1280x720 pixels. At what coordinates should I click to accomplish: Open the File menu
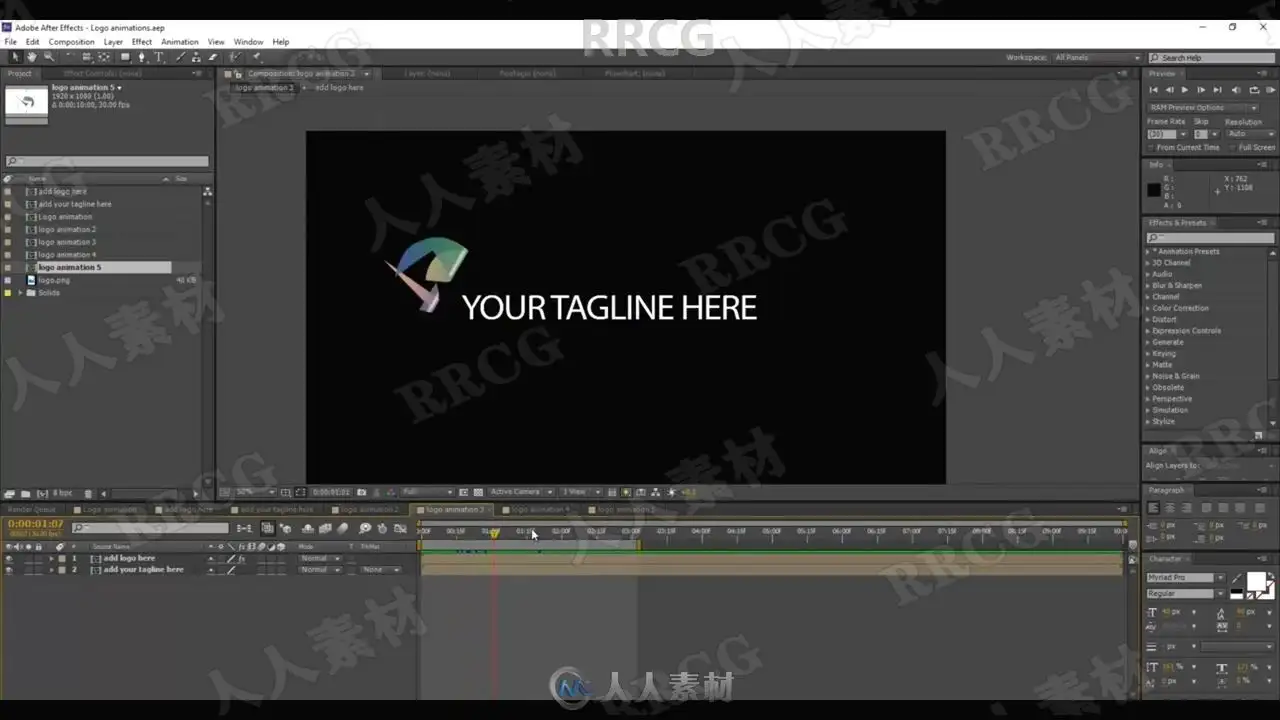pyautogui.click(x=10, y=42)
